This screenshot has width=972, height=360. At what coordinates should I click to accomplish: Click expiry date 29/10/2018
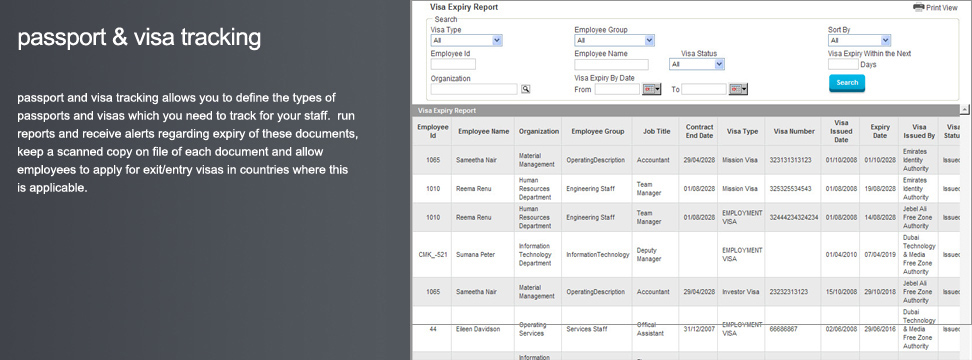[x=879, y=292]
